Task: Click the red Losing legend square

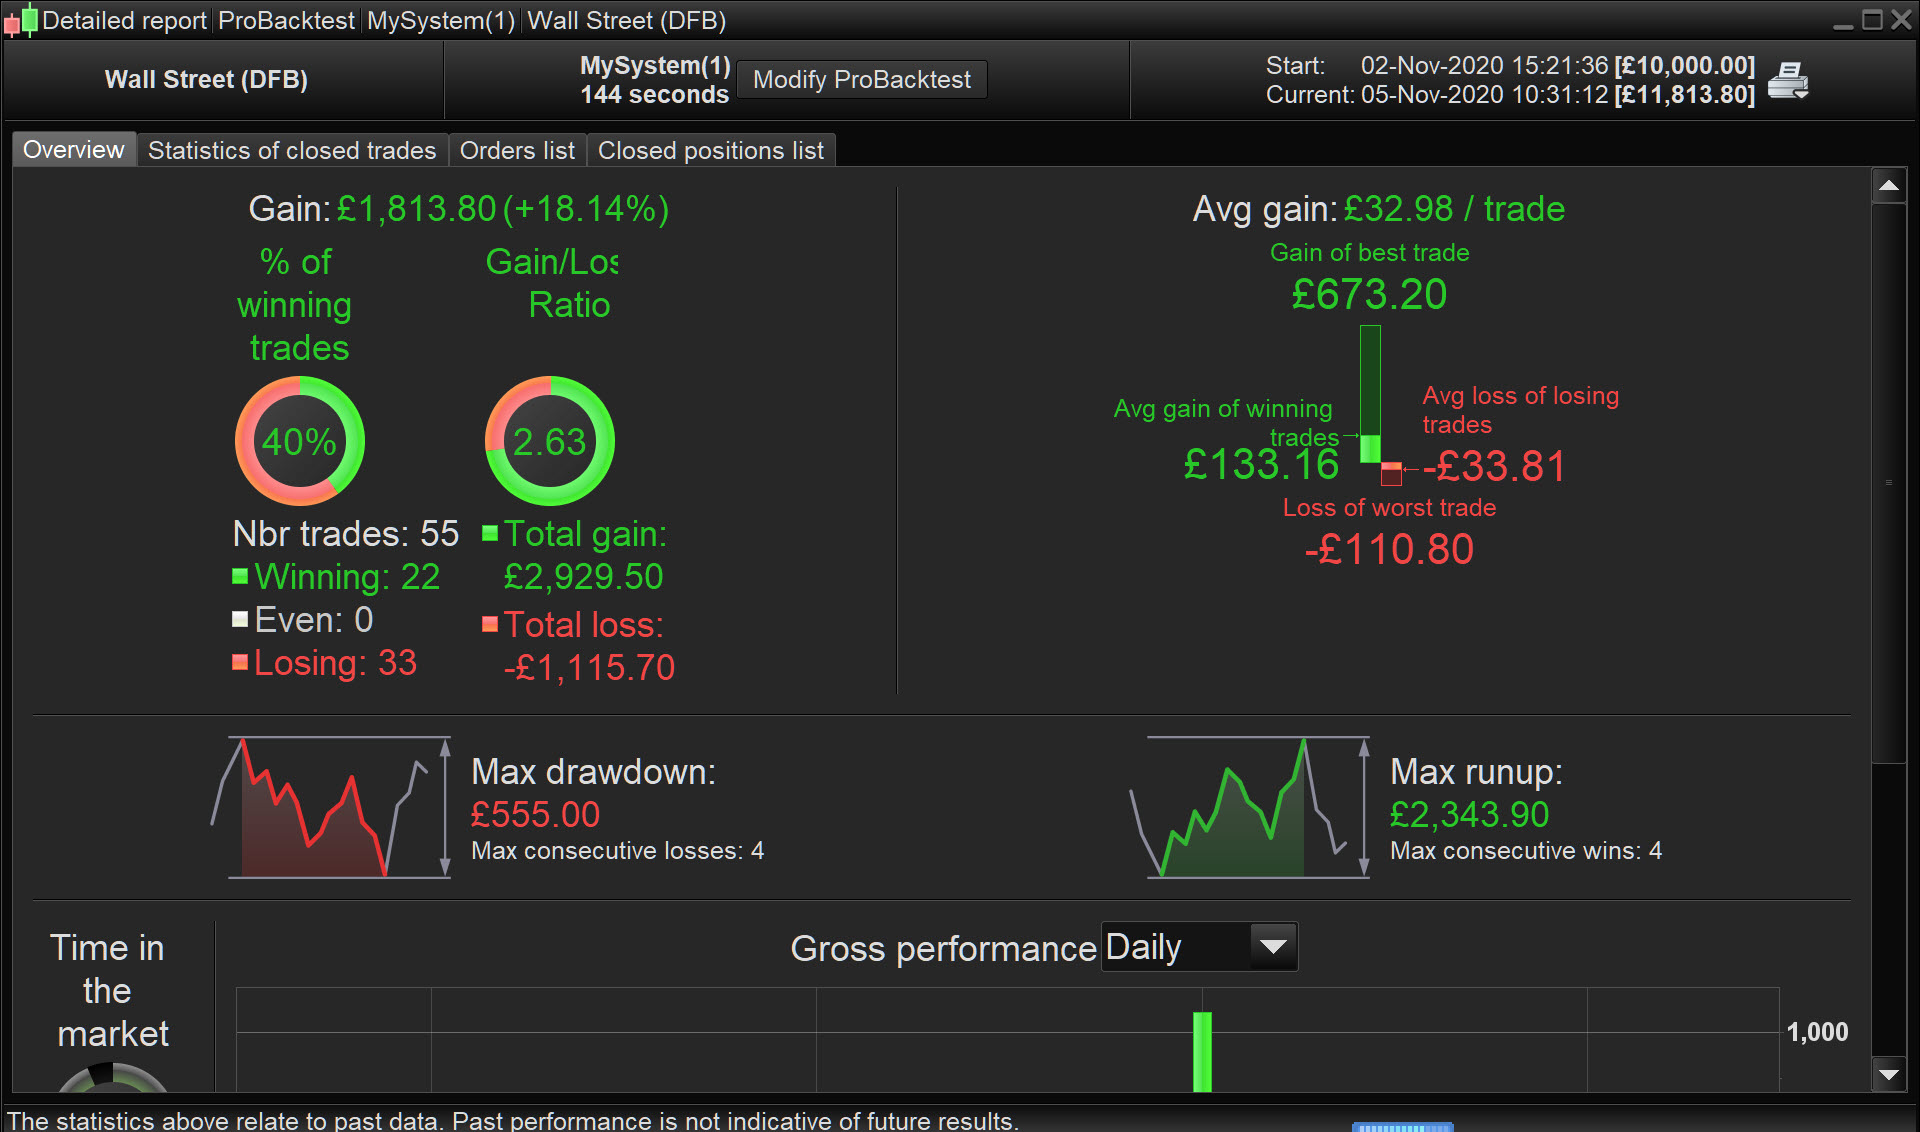Action: 240,662
